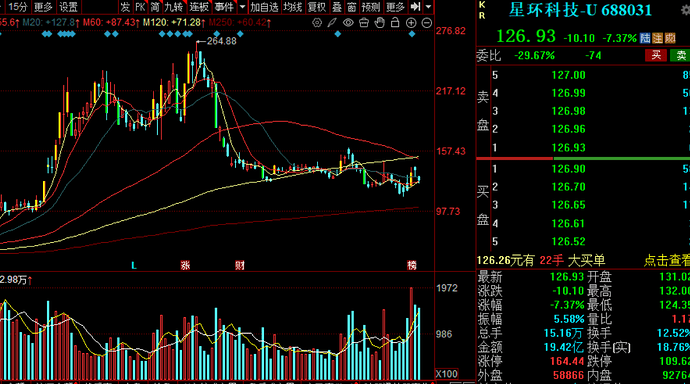This screenshot has height=384, width=690.
Task: Click the stock title 星环科技-U 688031
Action: point(580,10)
